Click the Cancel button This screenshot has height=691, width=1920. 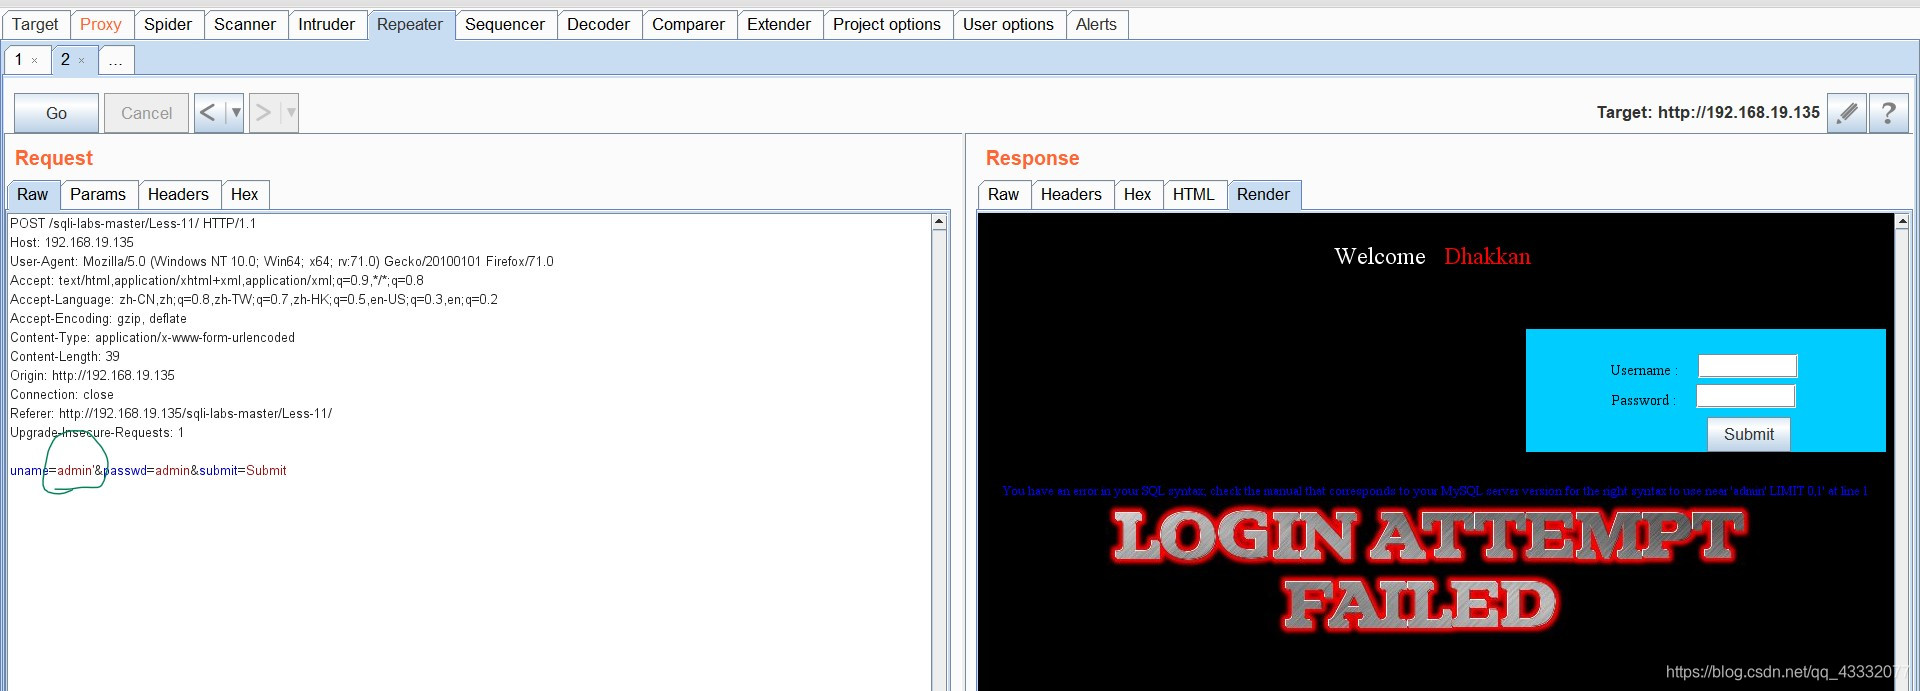tap(147, 113)
